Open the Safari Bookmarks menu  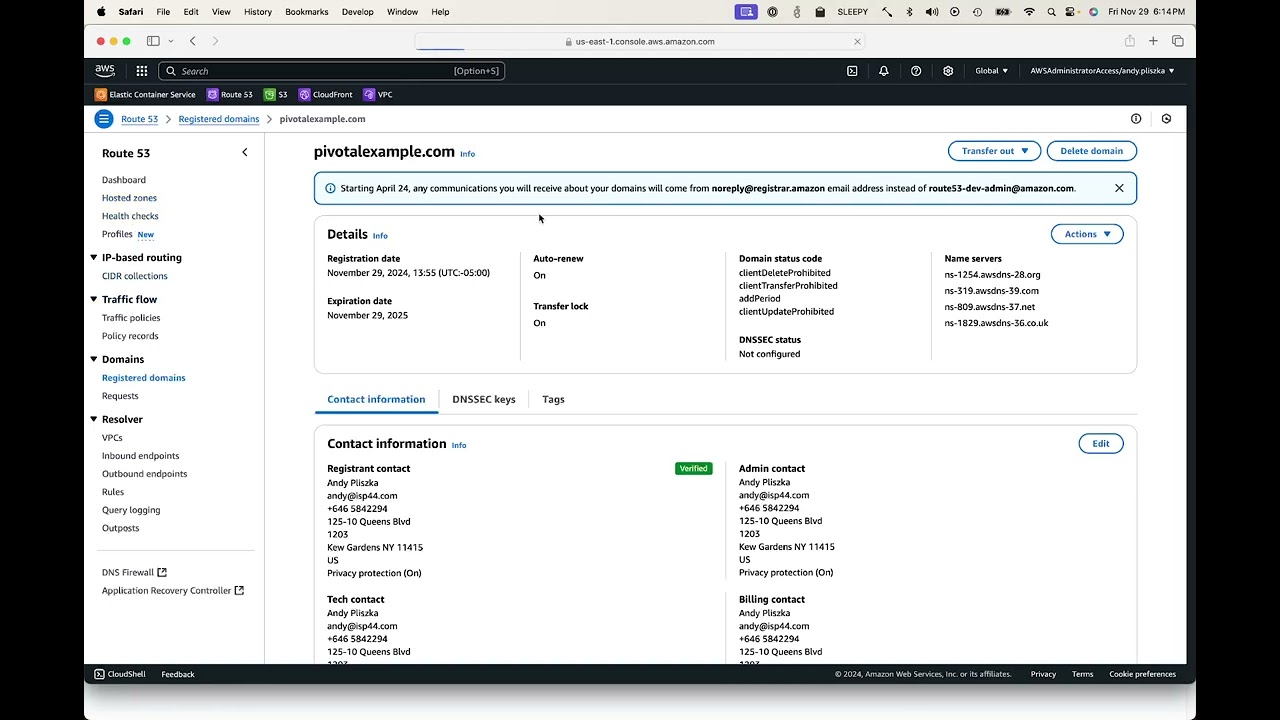pyautogui.click(x=306, y=12)
